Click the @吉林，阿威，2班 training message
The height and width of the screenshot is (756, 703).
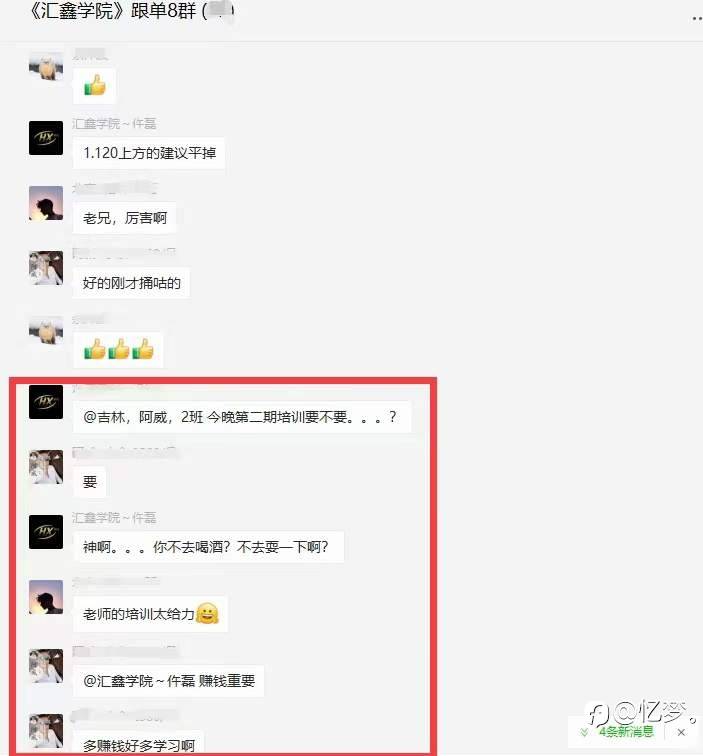pyautogui.click(x=242, y=417)
